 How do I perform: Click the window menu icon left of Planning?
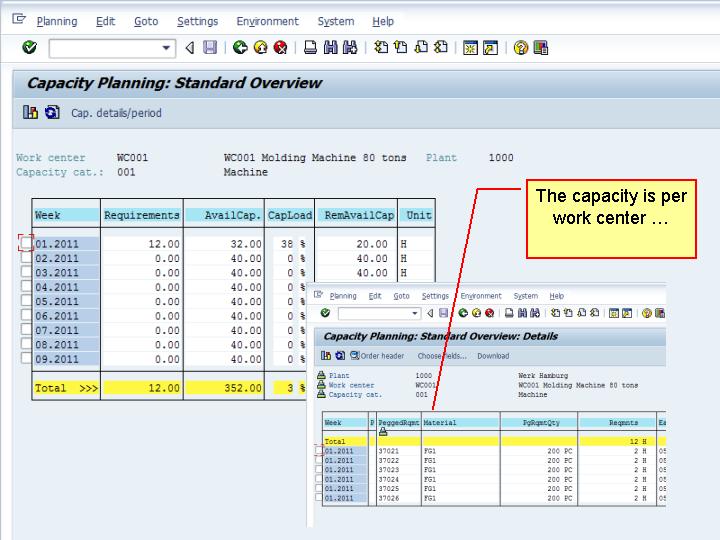click(x=19, y=19)
